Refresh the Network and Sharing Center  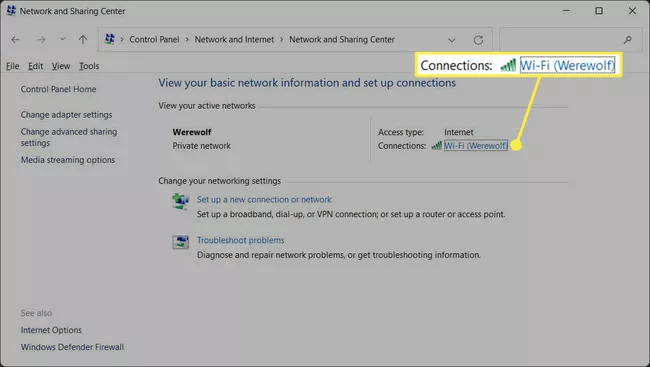[x=478, y=40]
